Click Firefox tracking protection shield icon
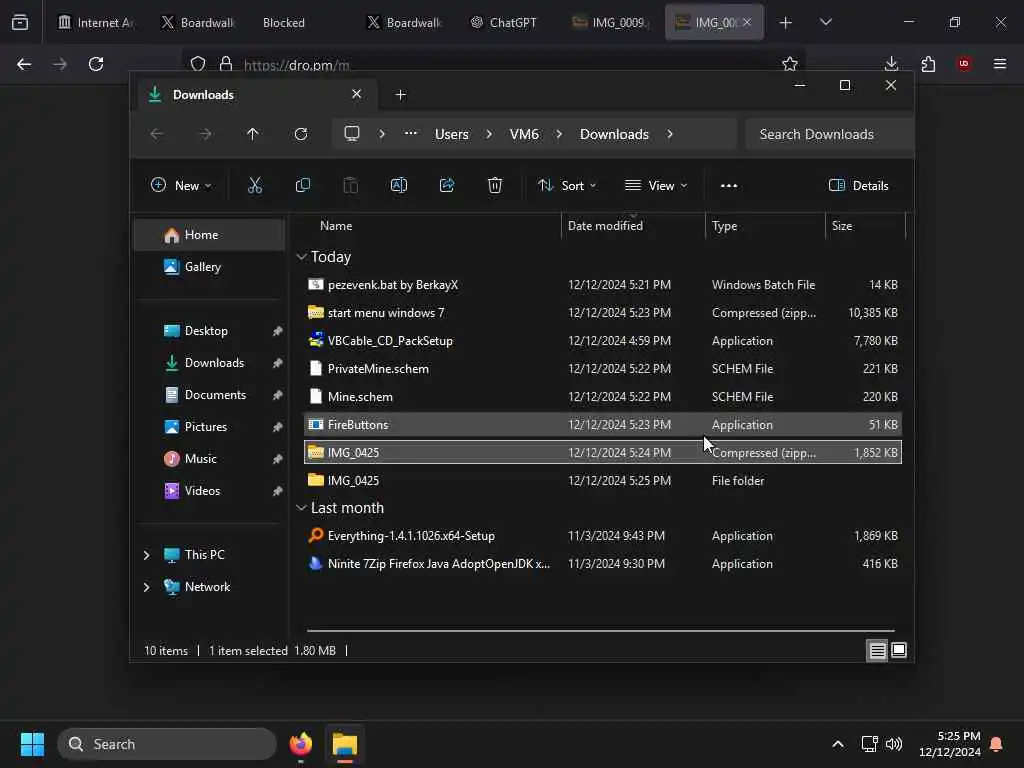This screenshot has height=768, width=1024. (x=198, y=64)
